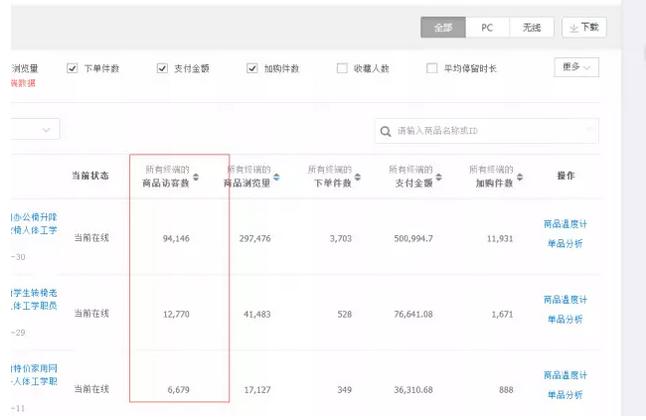Open 商品温度计 for the 94,146 visitors row
This screenshot has width=646, height=420.
(565, 224)
